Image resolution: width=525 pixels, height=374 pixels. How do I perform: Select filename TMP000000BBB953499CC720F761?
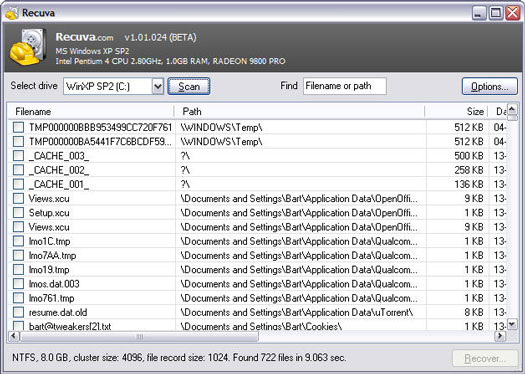(100, 127)
